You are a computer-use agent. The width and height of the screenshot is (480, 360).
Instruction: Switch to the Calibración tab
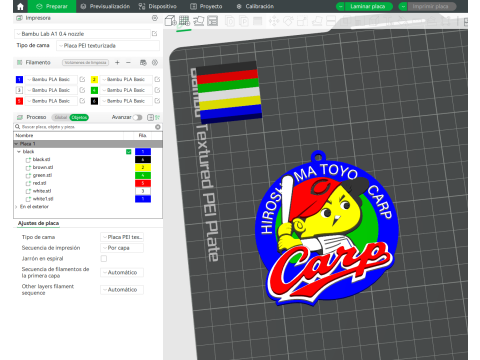pos(255,6)
